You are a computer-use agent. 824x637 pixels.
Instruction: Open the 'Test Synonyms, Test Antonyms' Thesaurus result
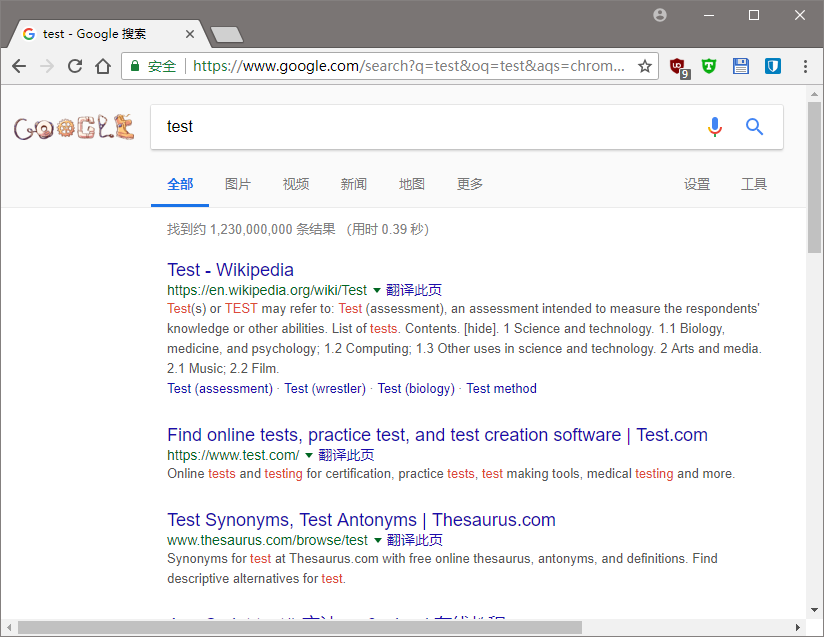pyautogui.click(x=361, y=520)
